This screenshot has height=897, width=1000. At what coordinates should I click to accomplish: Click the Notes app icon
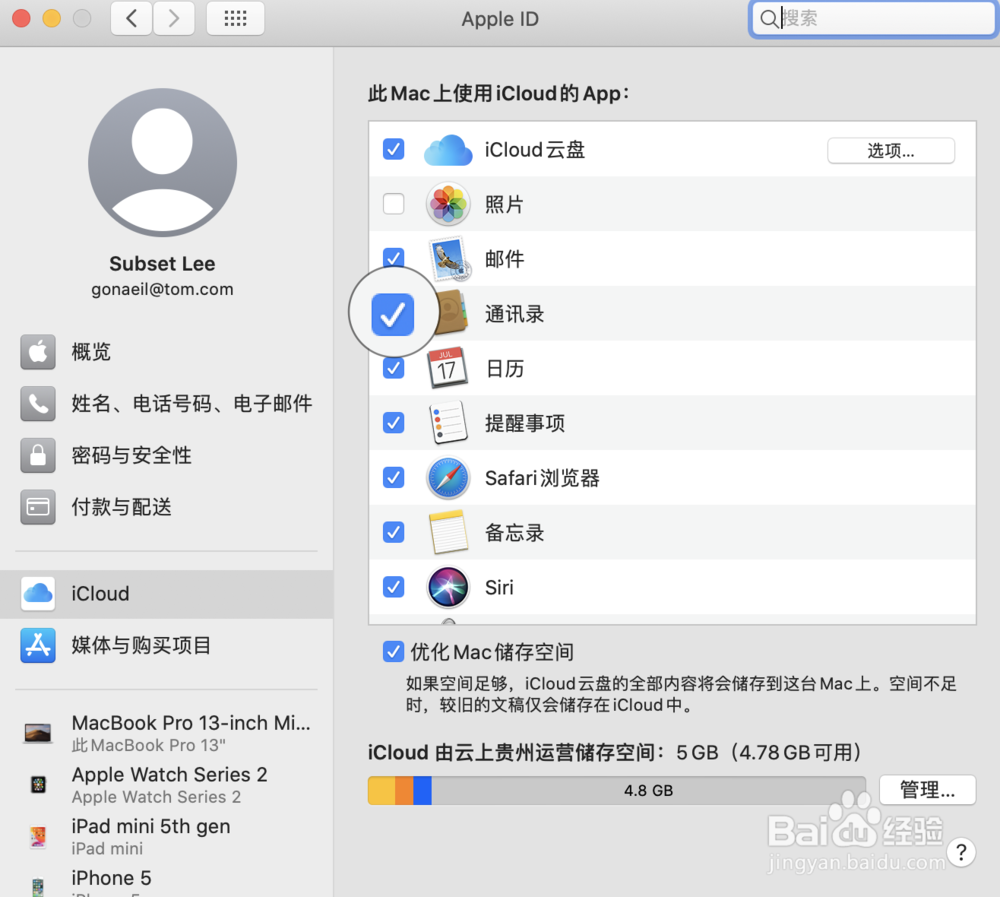pos(448,532)
